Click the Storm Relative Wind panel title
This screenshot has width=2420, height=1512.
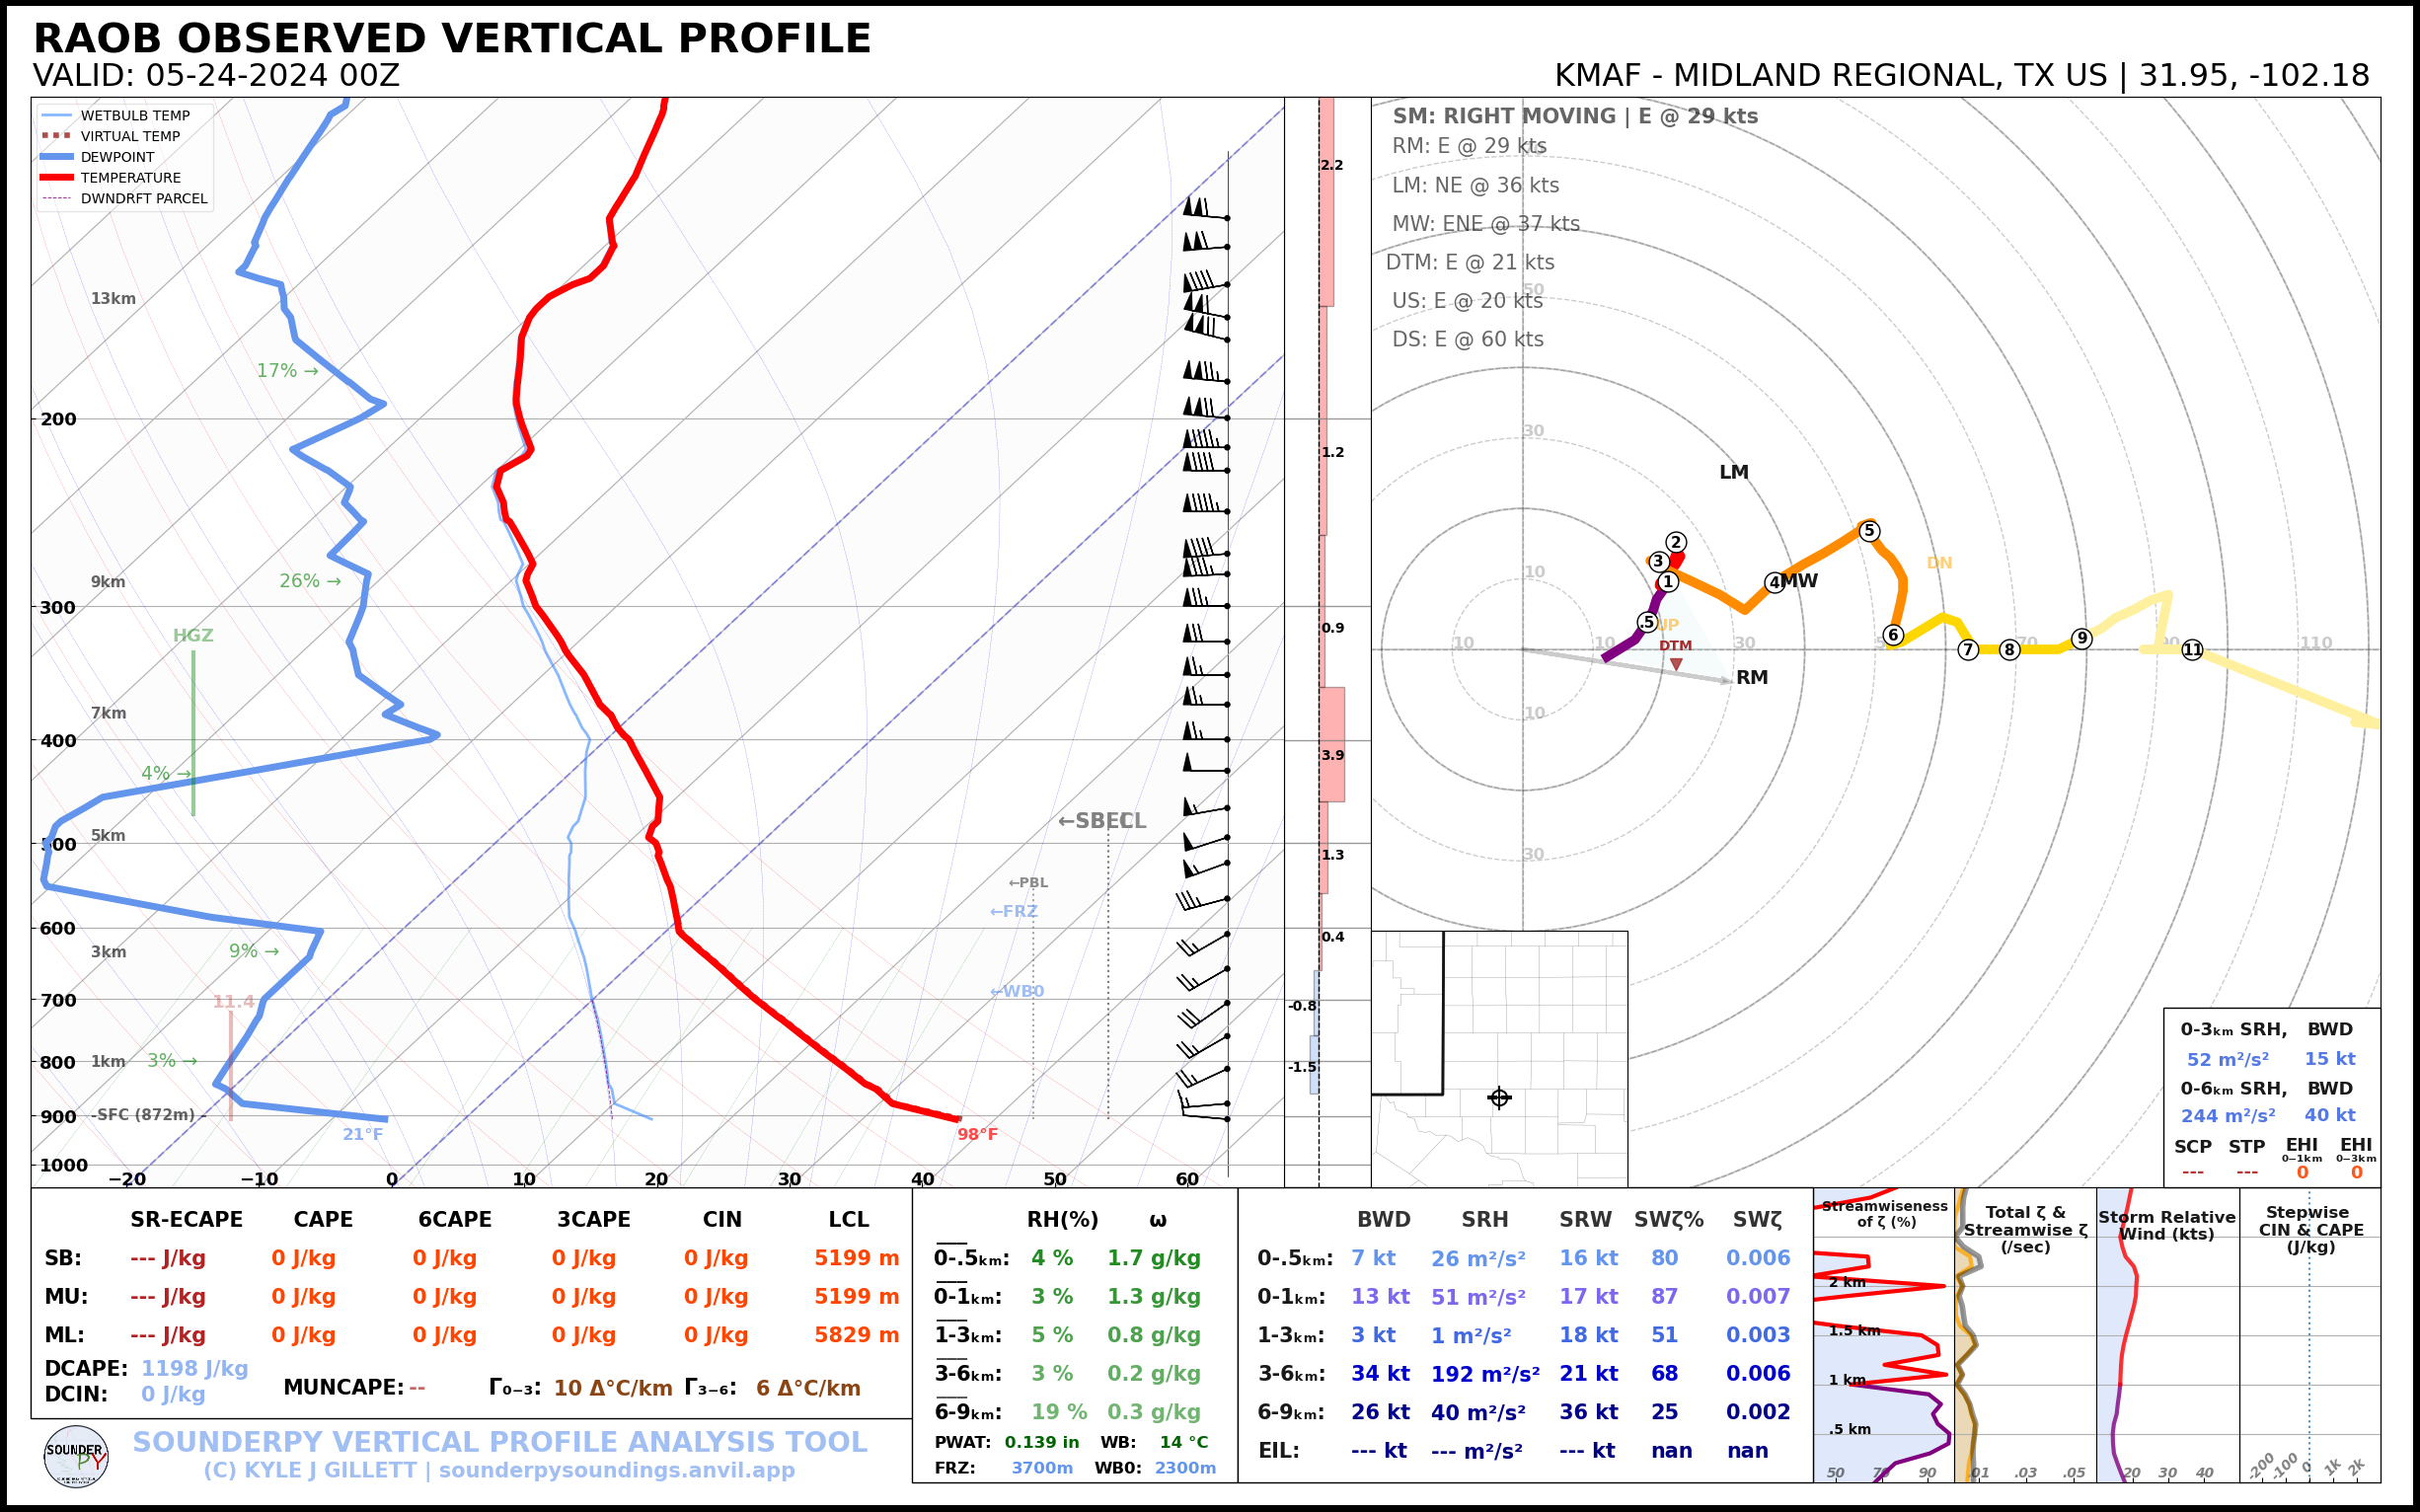pos(2166,1225)
